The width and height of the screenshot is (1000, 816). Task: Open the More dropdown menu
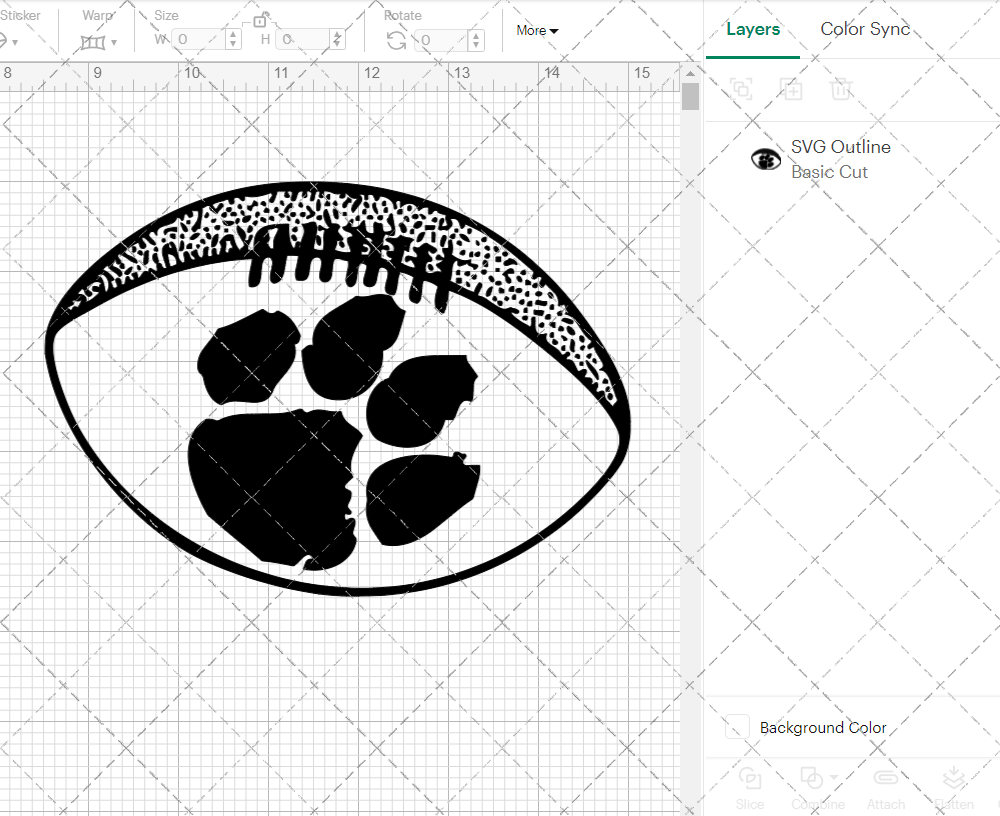[x=537, y=31]
